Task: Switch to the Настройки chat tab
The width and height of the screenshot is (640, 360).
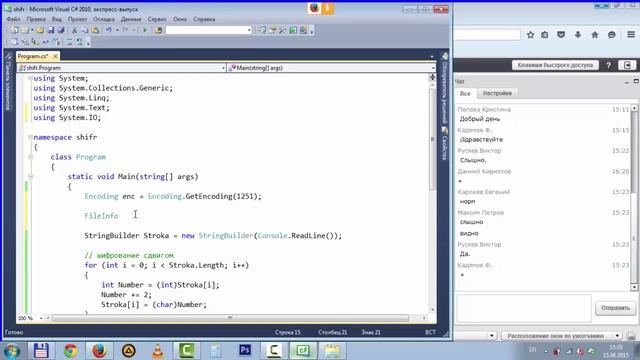Action: [x=497, y=93]
